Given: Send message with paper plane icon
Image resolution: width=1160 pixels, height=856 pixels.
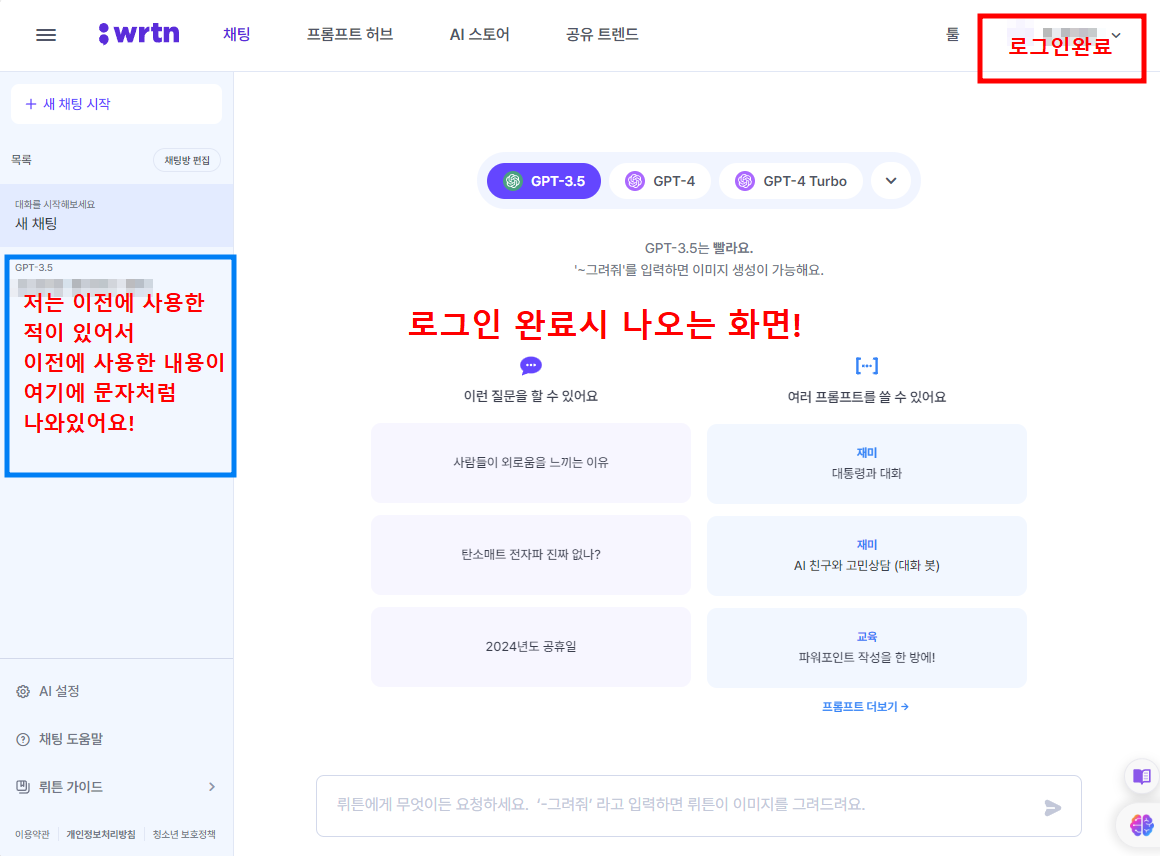Looking at the screenshot, I should (1052, 807).
